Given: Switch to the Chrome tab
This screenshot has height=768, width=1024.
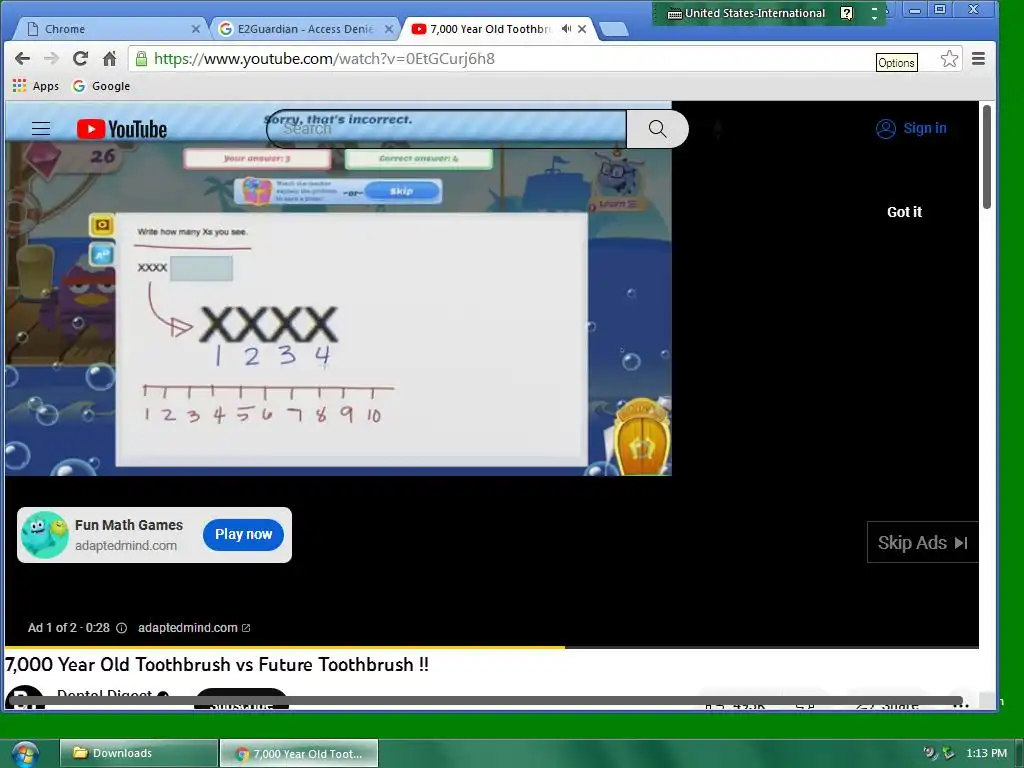Looking at the screenshot, I should [109, 29].
